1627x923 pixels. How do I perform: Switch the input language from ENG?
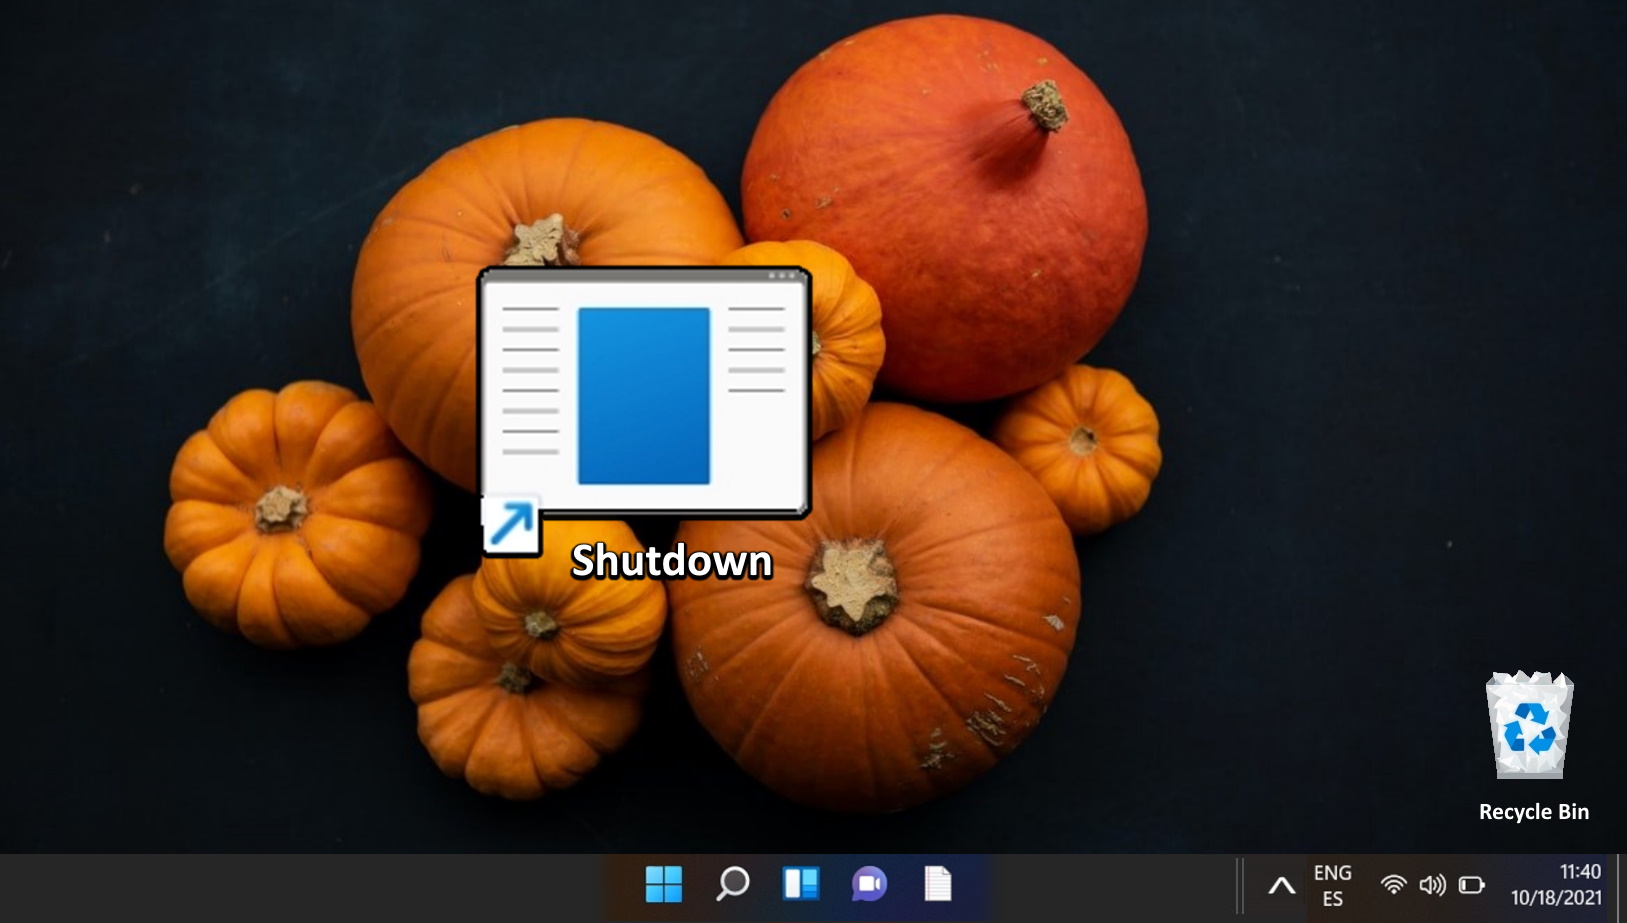pyautogui.click(x=1333, y=871)
